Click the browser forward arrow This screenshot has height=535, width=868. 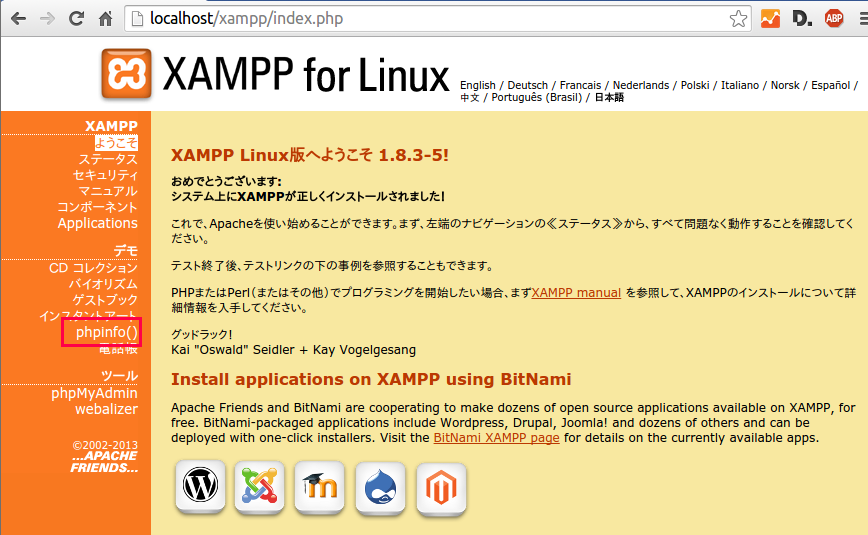pyautogui.click(x=48, y=19)
